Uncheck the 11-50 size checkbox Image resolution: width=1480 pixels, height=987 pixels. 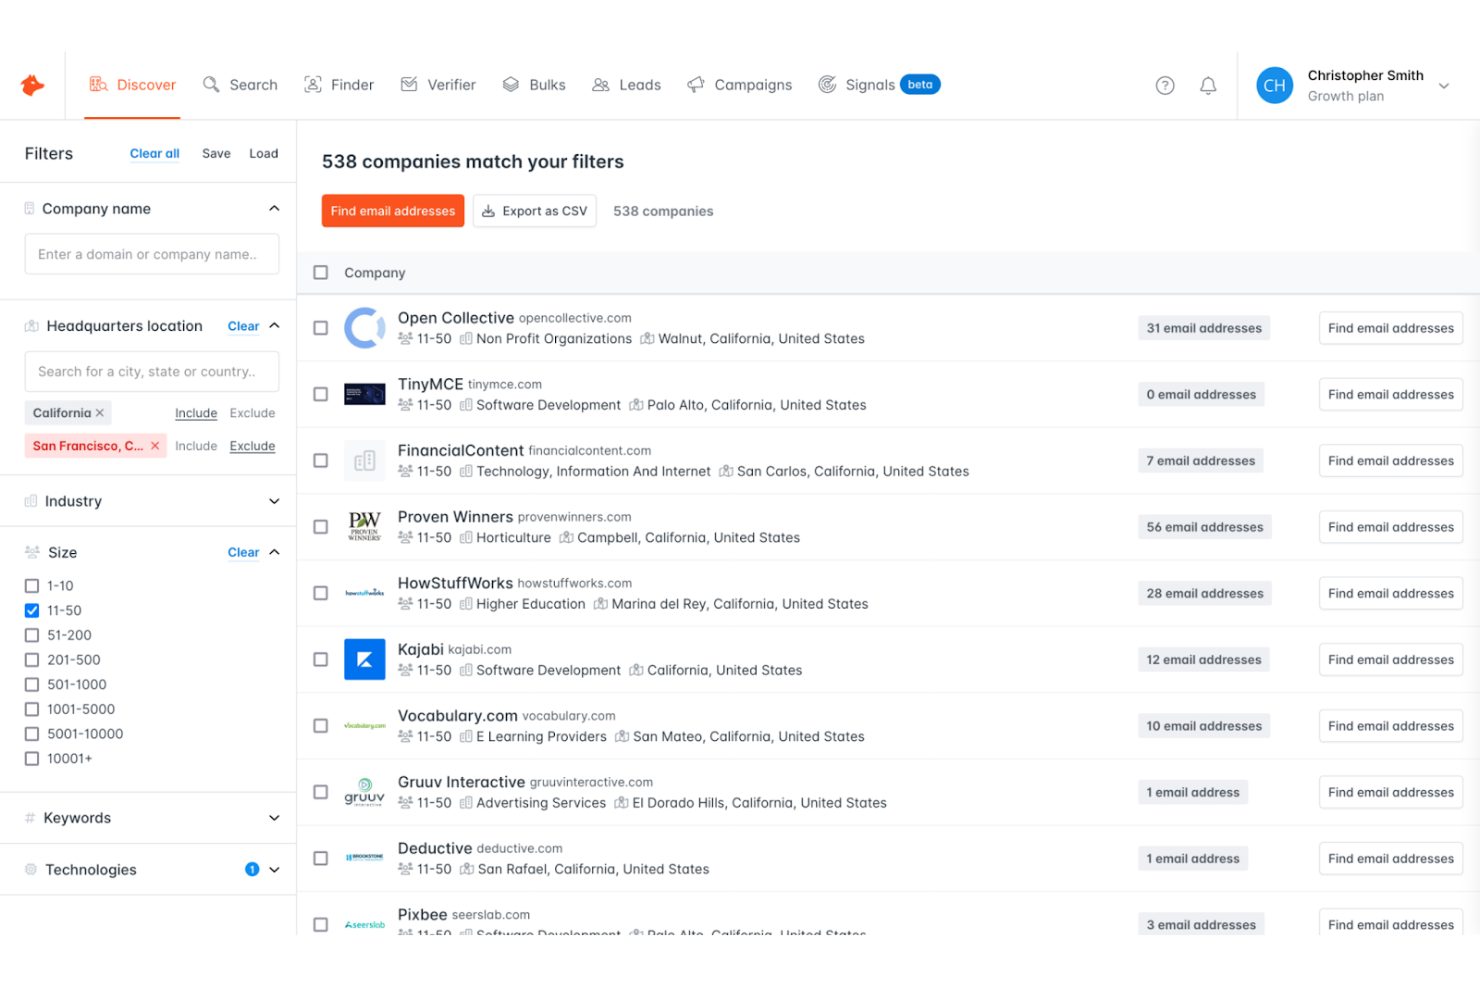pos(32,611)
